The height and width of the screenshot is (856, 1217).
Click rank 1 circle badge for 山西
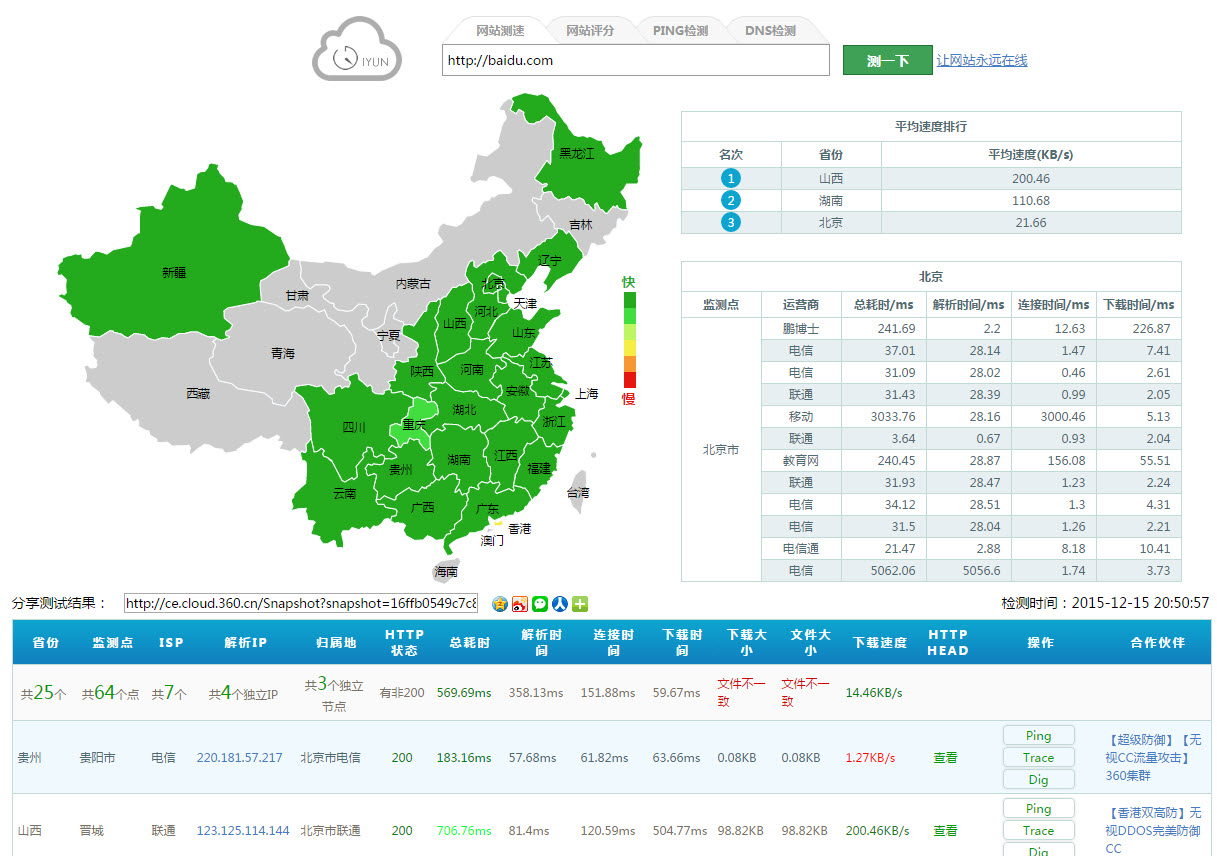(x=731, y=179)
